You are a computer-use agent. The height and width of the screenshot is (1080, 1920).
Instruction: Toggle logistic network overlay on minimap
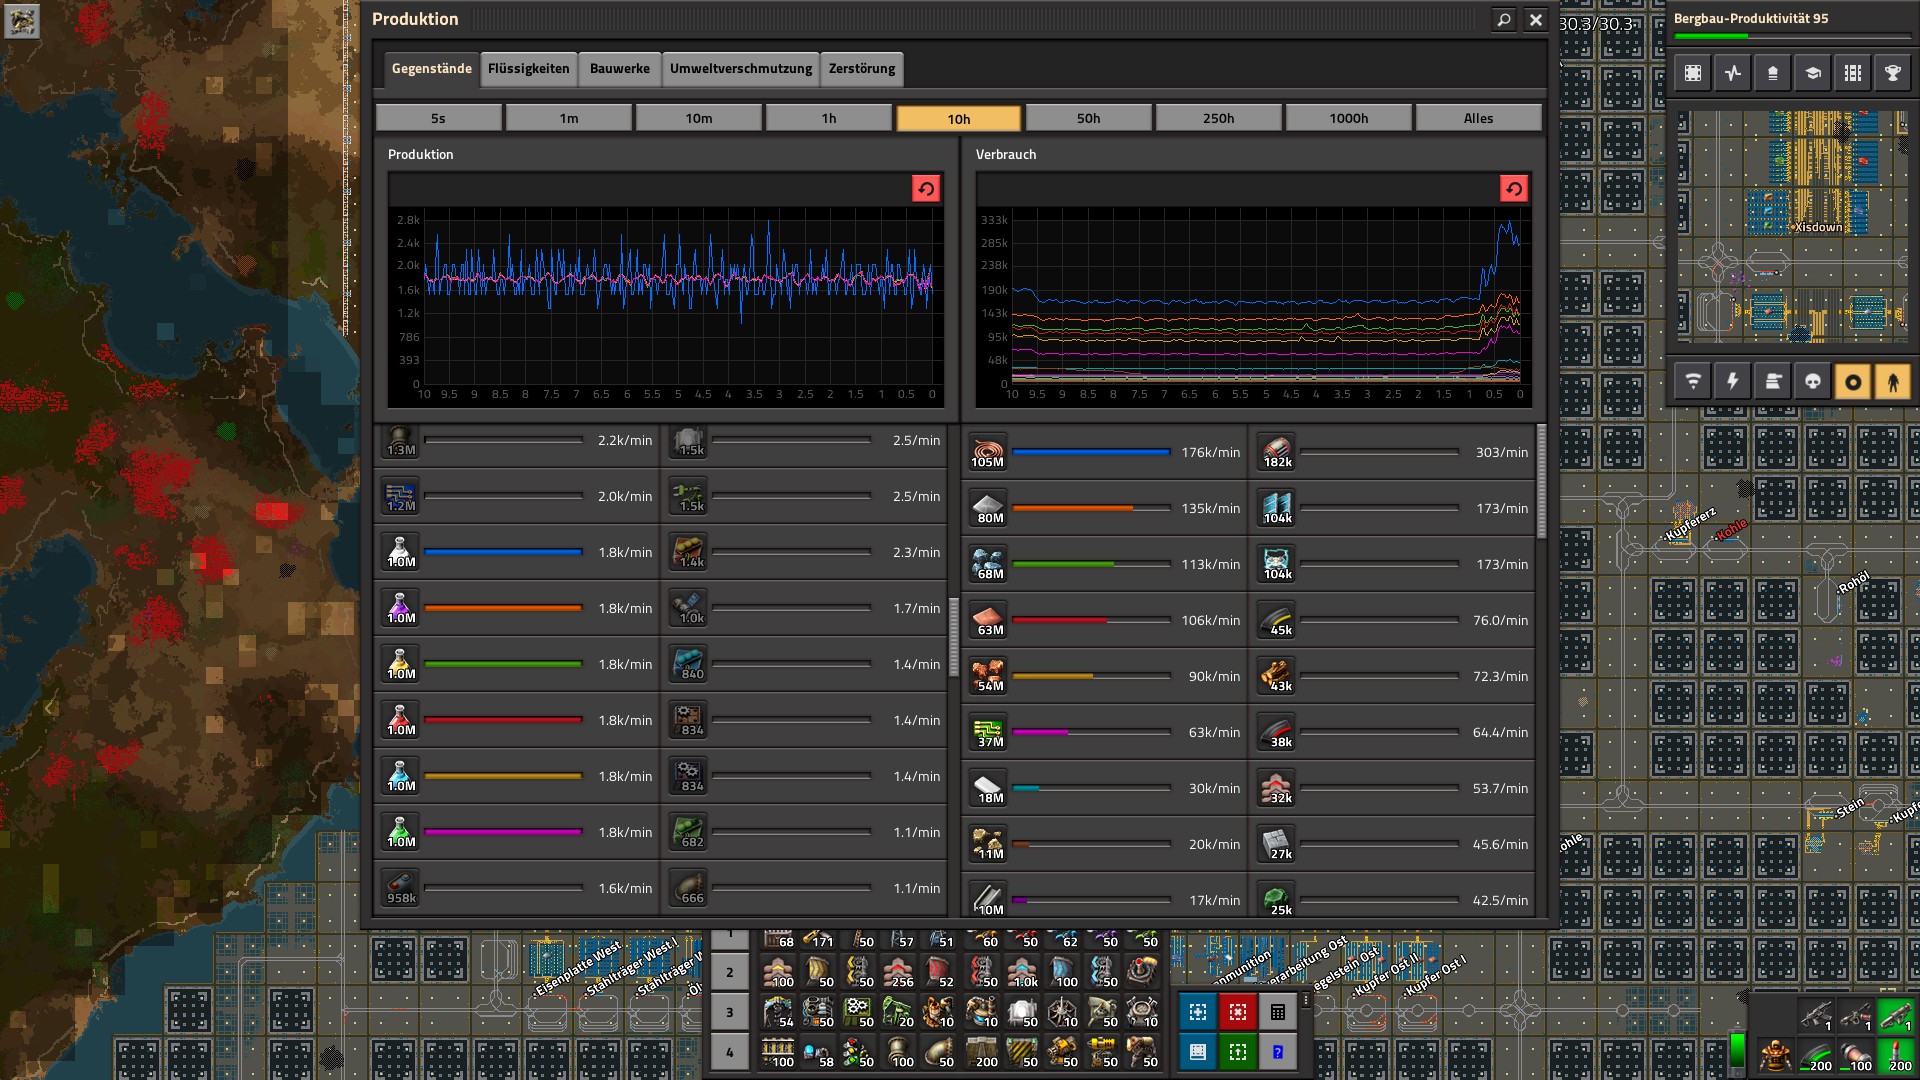(x=1693, y=381)
